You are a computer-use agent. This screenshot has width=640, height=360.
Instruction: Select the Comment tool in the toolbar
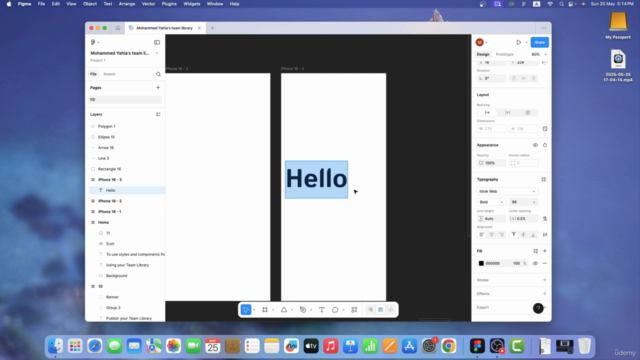pyautogui.click(x=335, y=310)
